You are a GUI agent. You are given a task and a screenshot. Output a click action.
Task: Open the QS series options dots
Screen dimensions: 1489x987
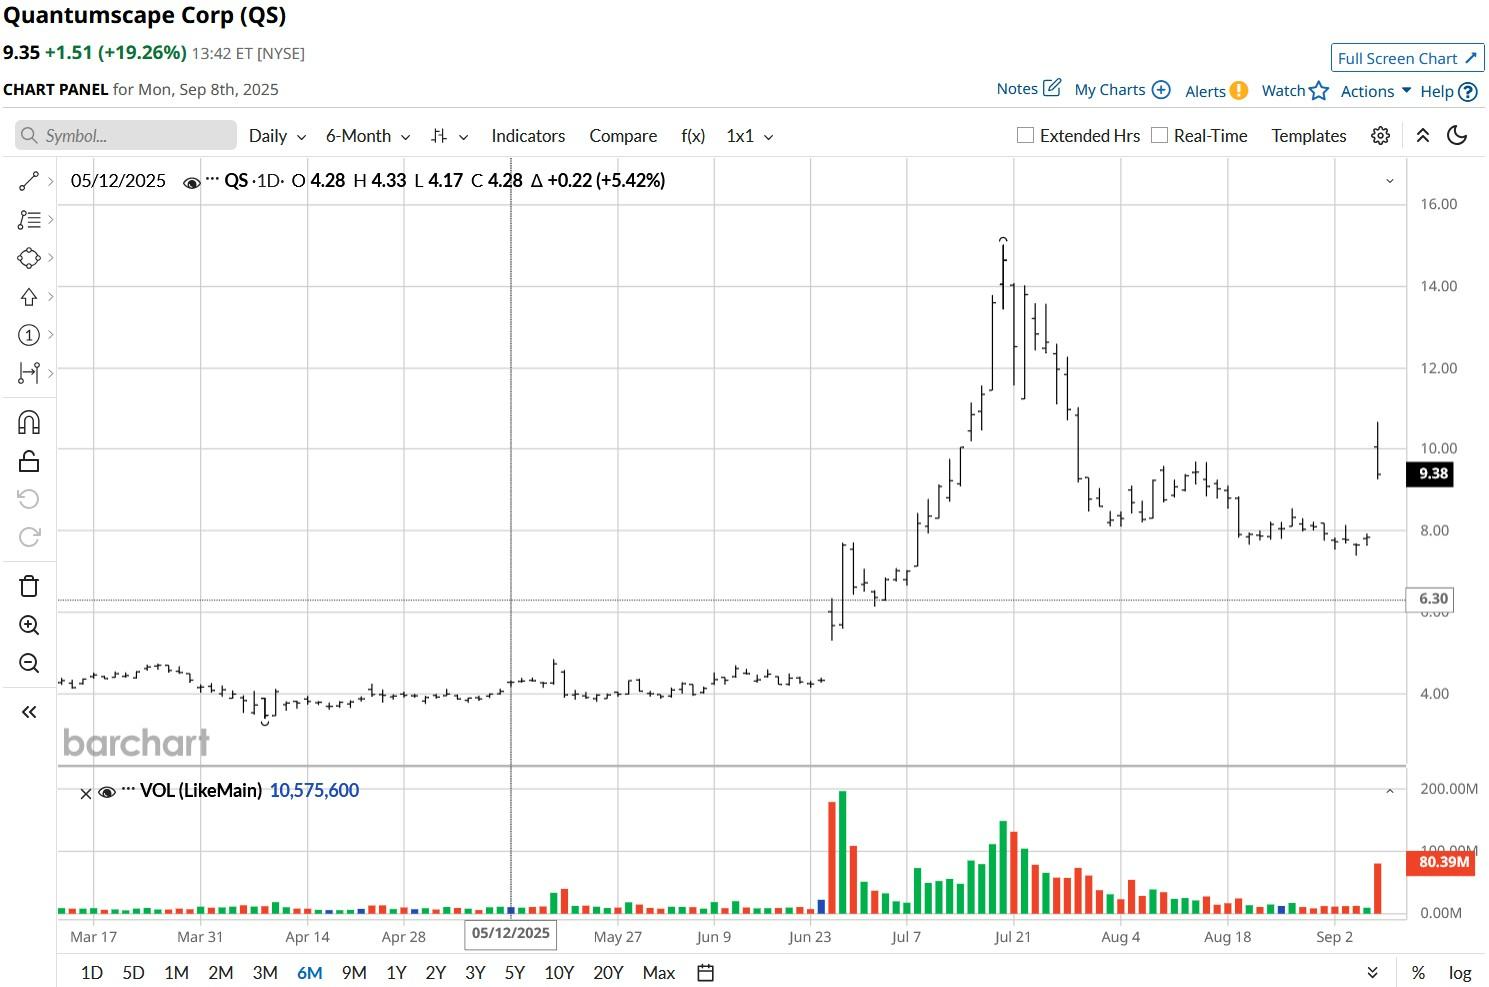[x=212, y=180]
